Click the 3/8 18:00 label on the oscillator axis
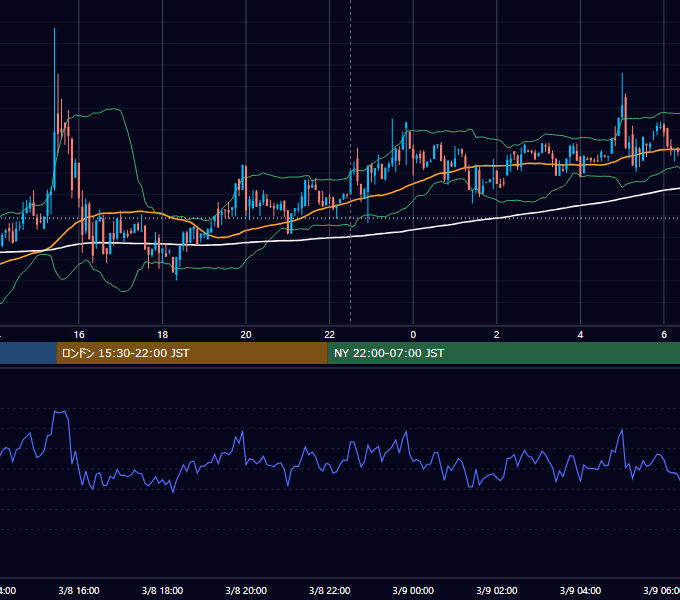 click(x=162, y=590)
